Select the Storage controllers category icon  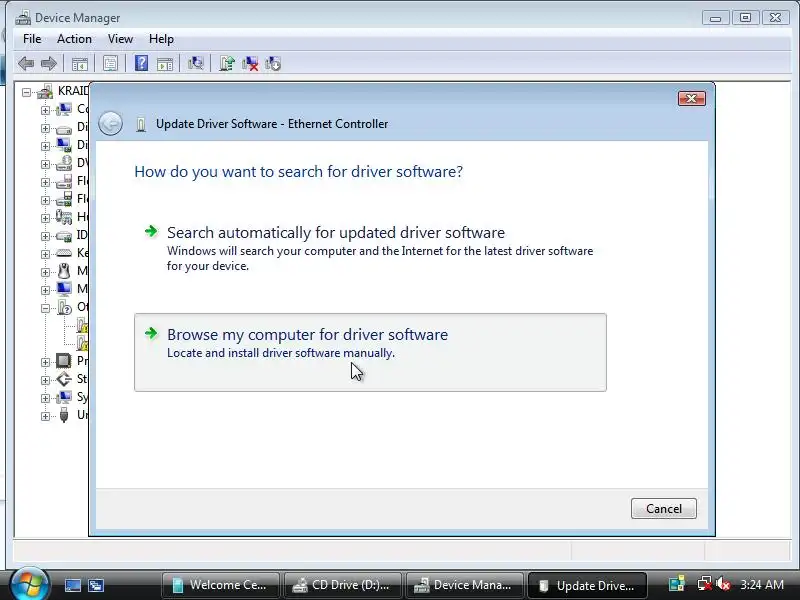tap(64, 379)
